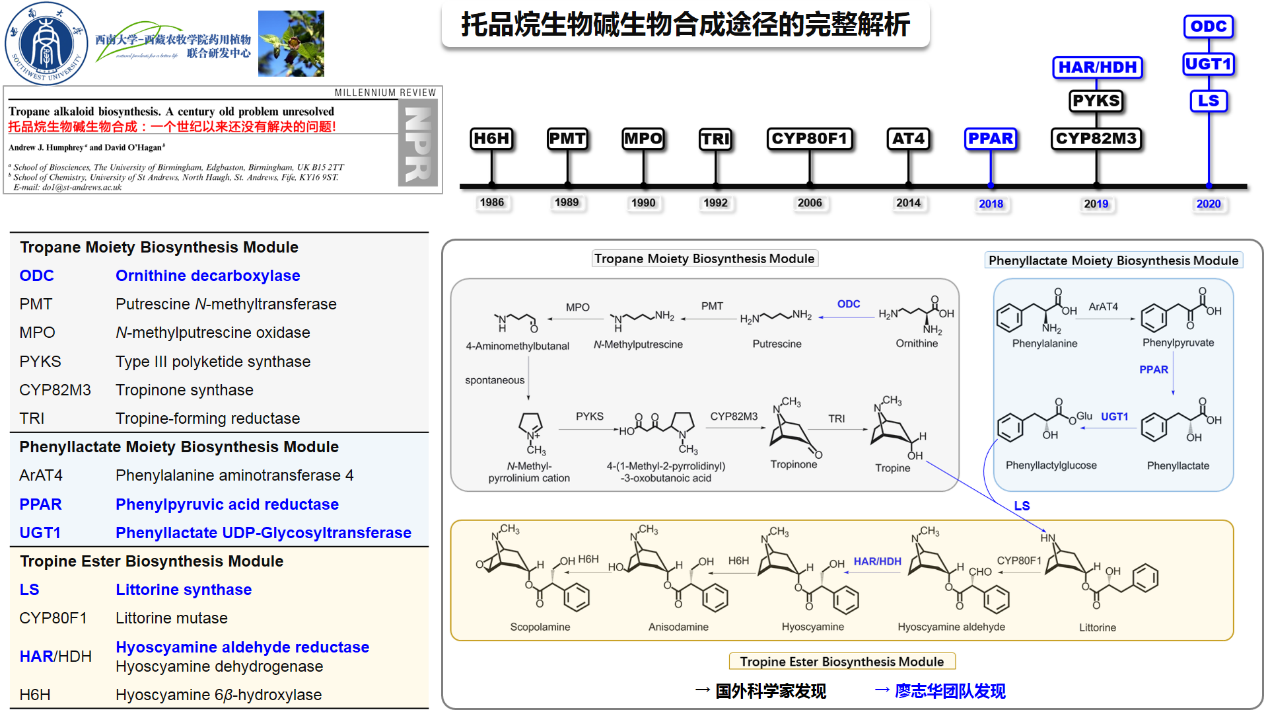Image resolution: width=1268 pixels, height=712 pixels.
Task: Click the Southwest University circular logo
Action: pyautogui.click(x=48, y=40)
